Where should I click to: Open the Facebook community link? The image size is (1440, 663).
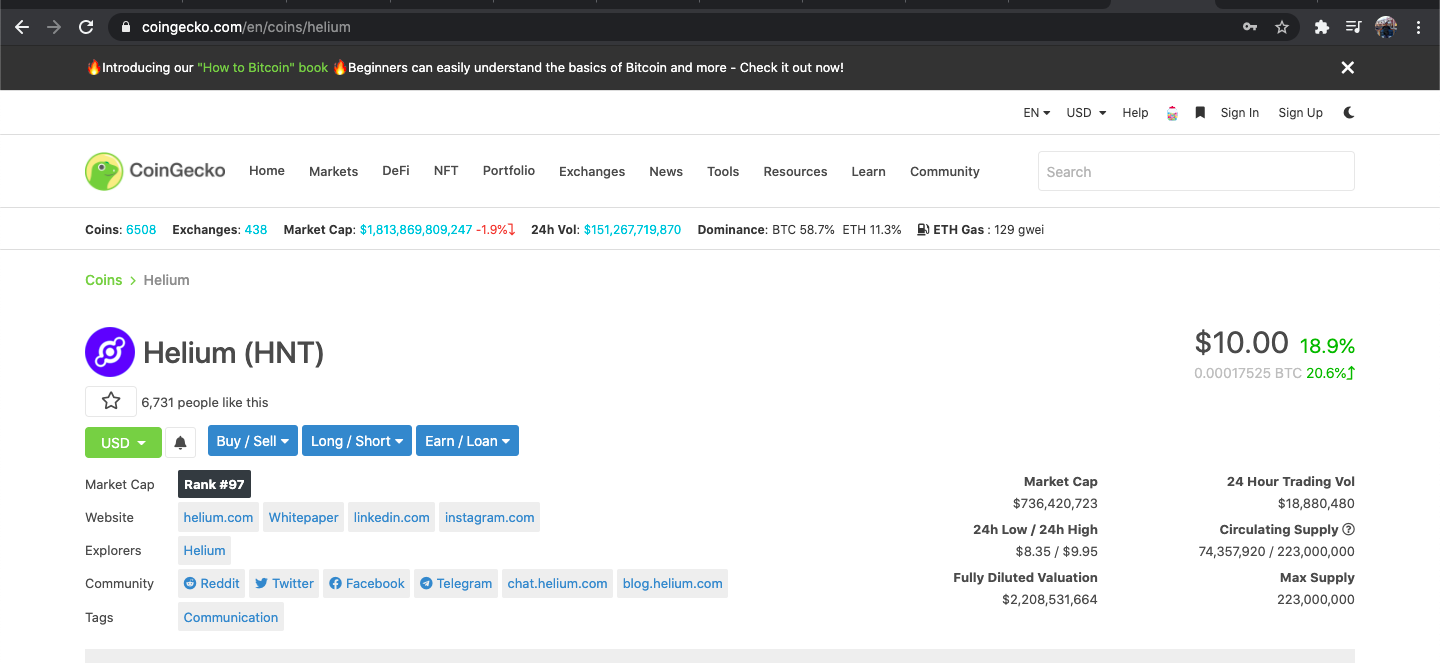pyautogui.click(x=367, y=584)
